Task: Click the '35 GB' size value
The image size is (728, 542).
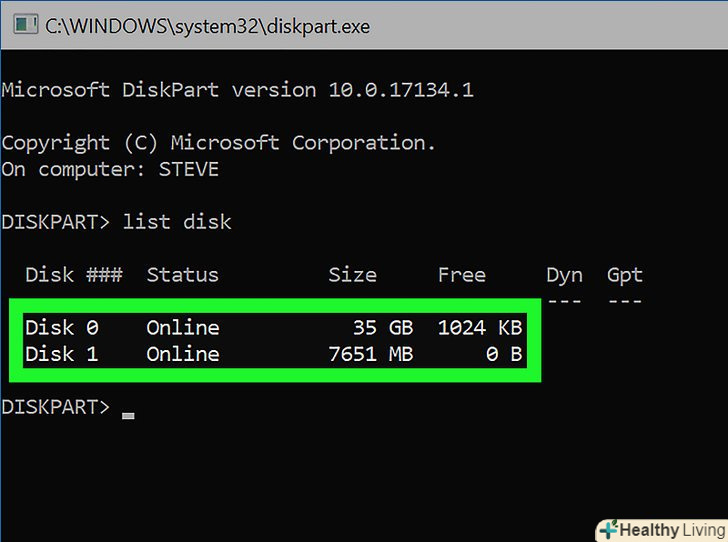Action: [x=383, y=327]
